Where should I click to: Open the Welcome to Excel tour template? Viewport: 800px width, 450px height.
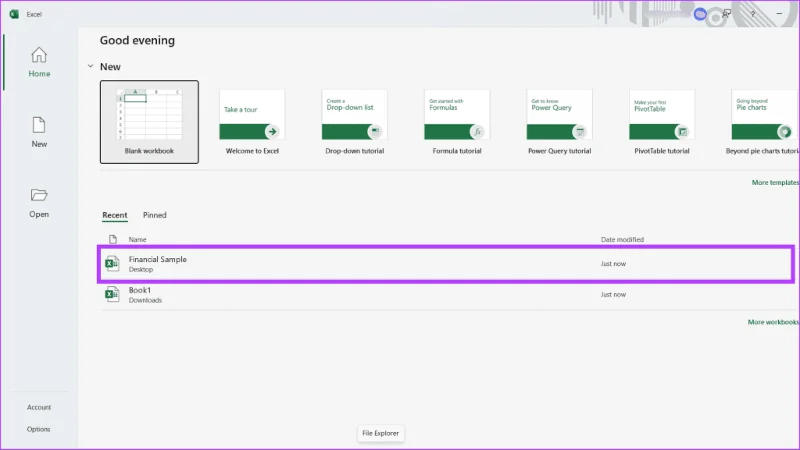(252, 122)
